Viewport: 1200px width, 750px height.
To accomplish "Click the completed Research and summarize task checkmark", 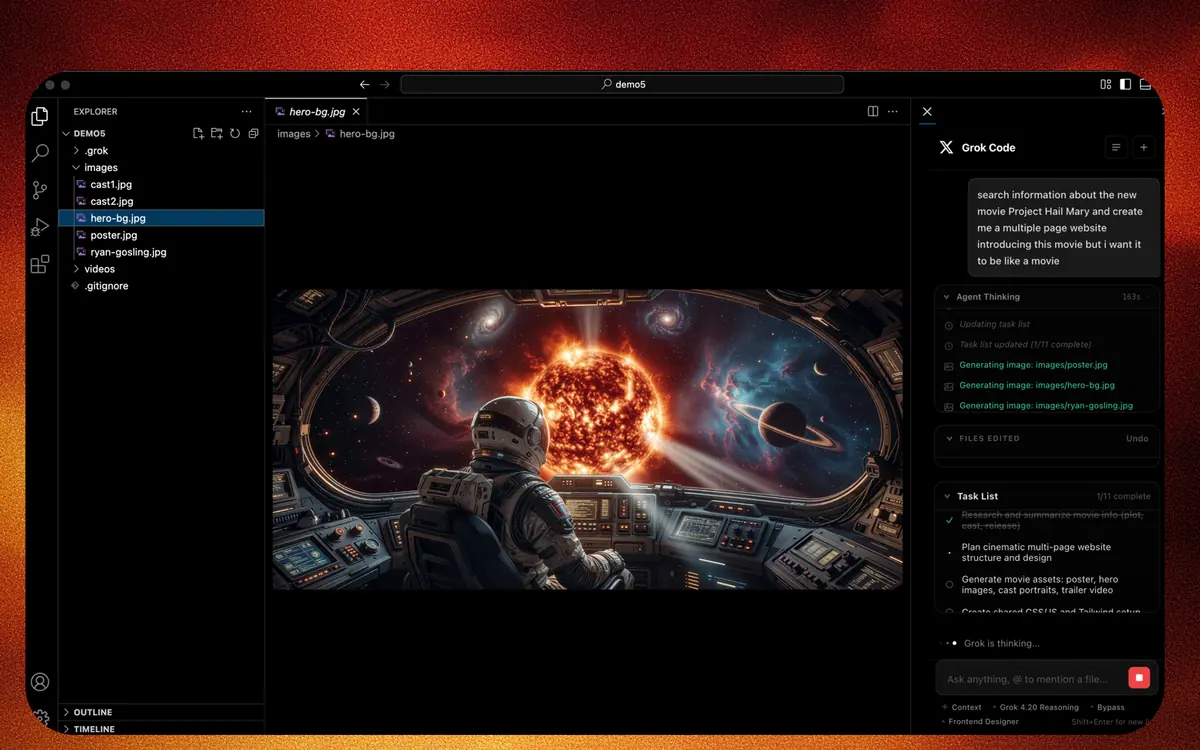I will (x=949, y=520).
